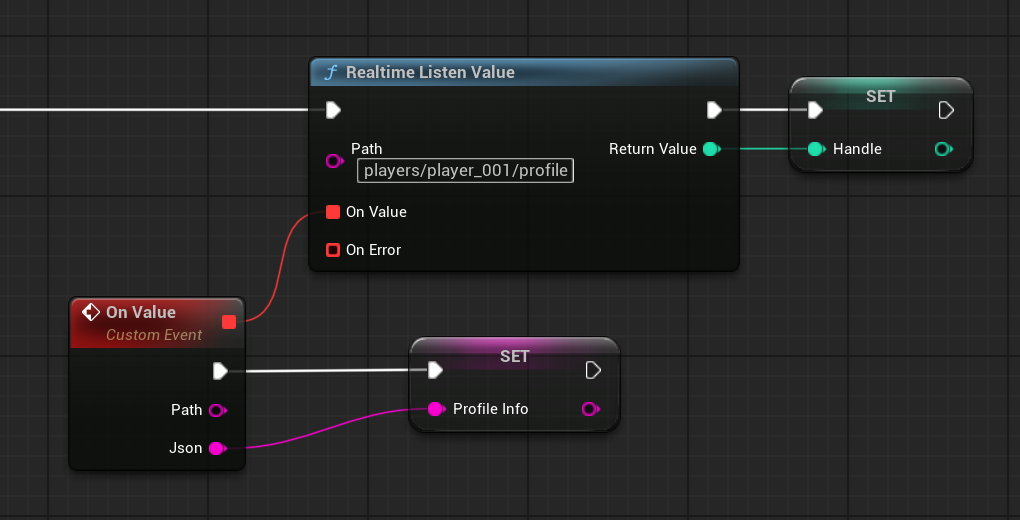Click the On Value event execution output pin

tap(221, 371)
